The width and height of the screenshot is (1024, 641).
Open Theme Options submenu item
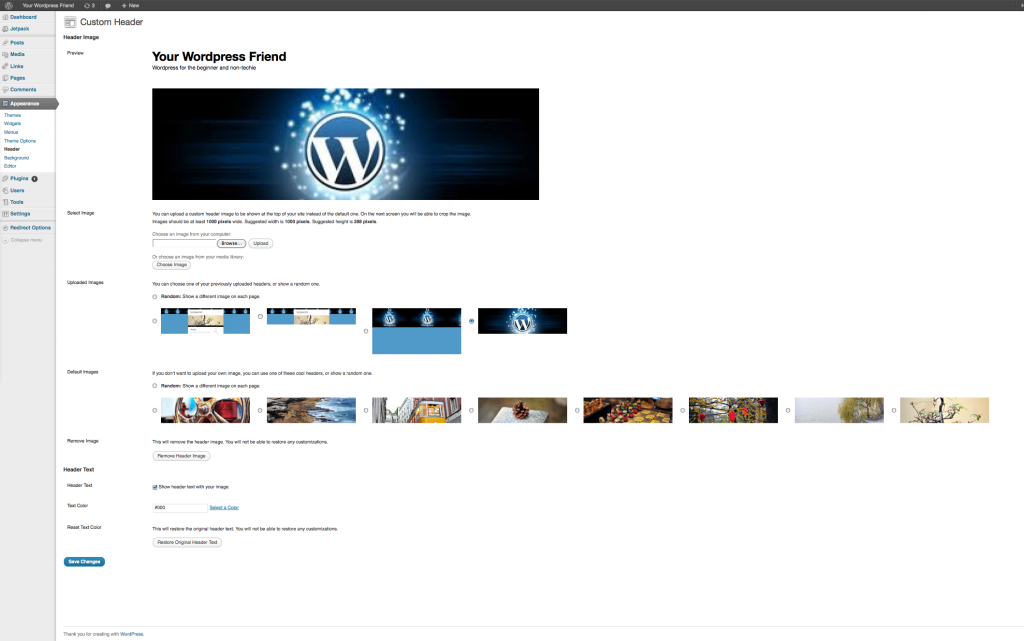tap(20, 141)
